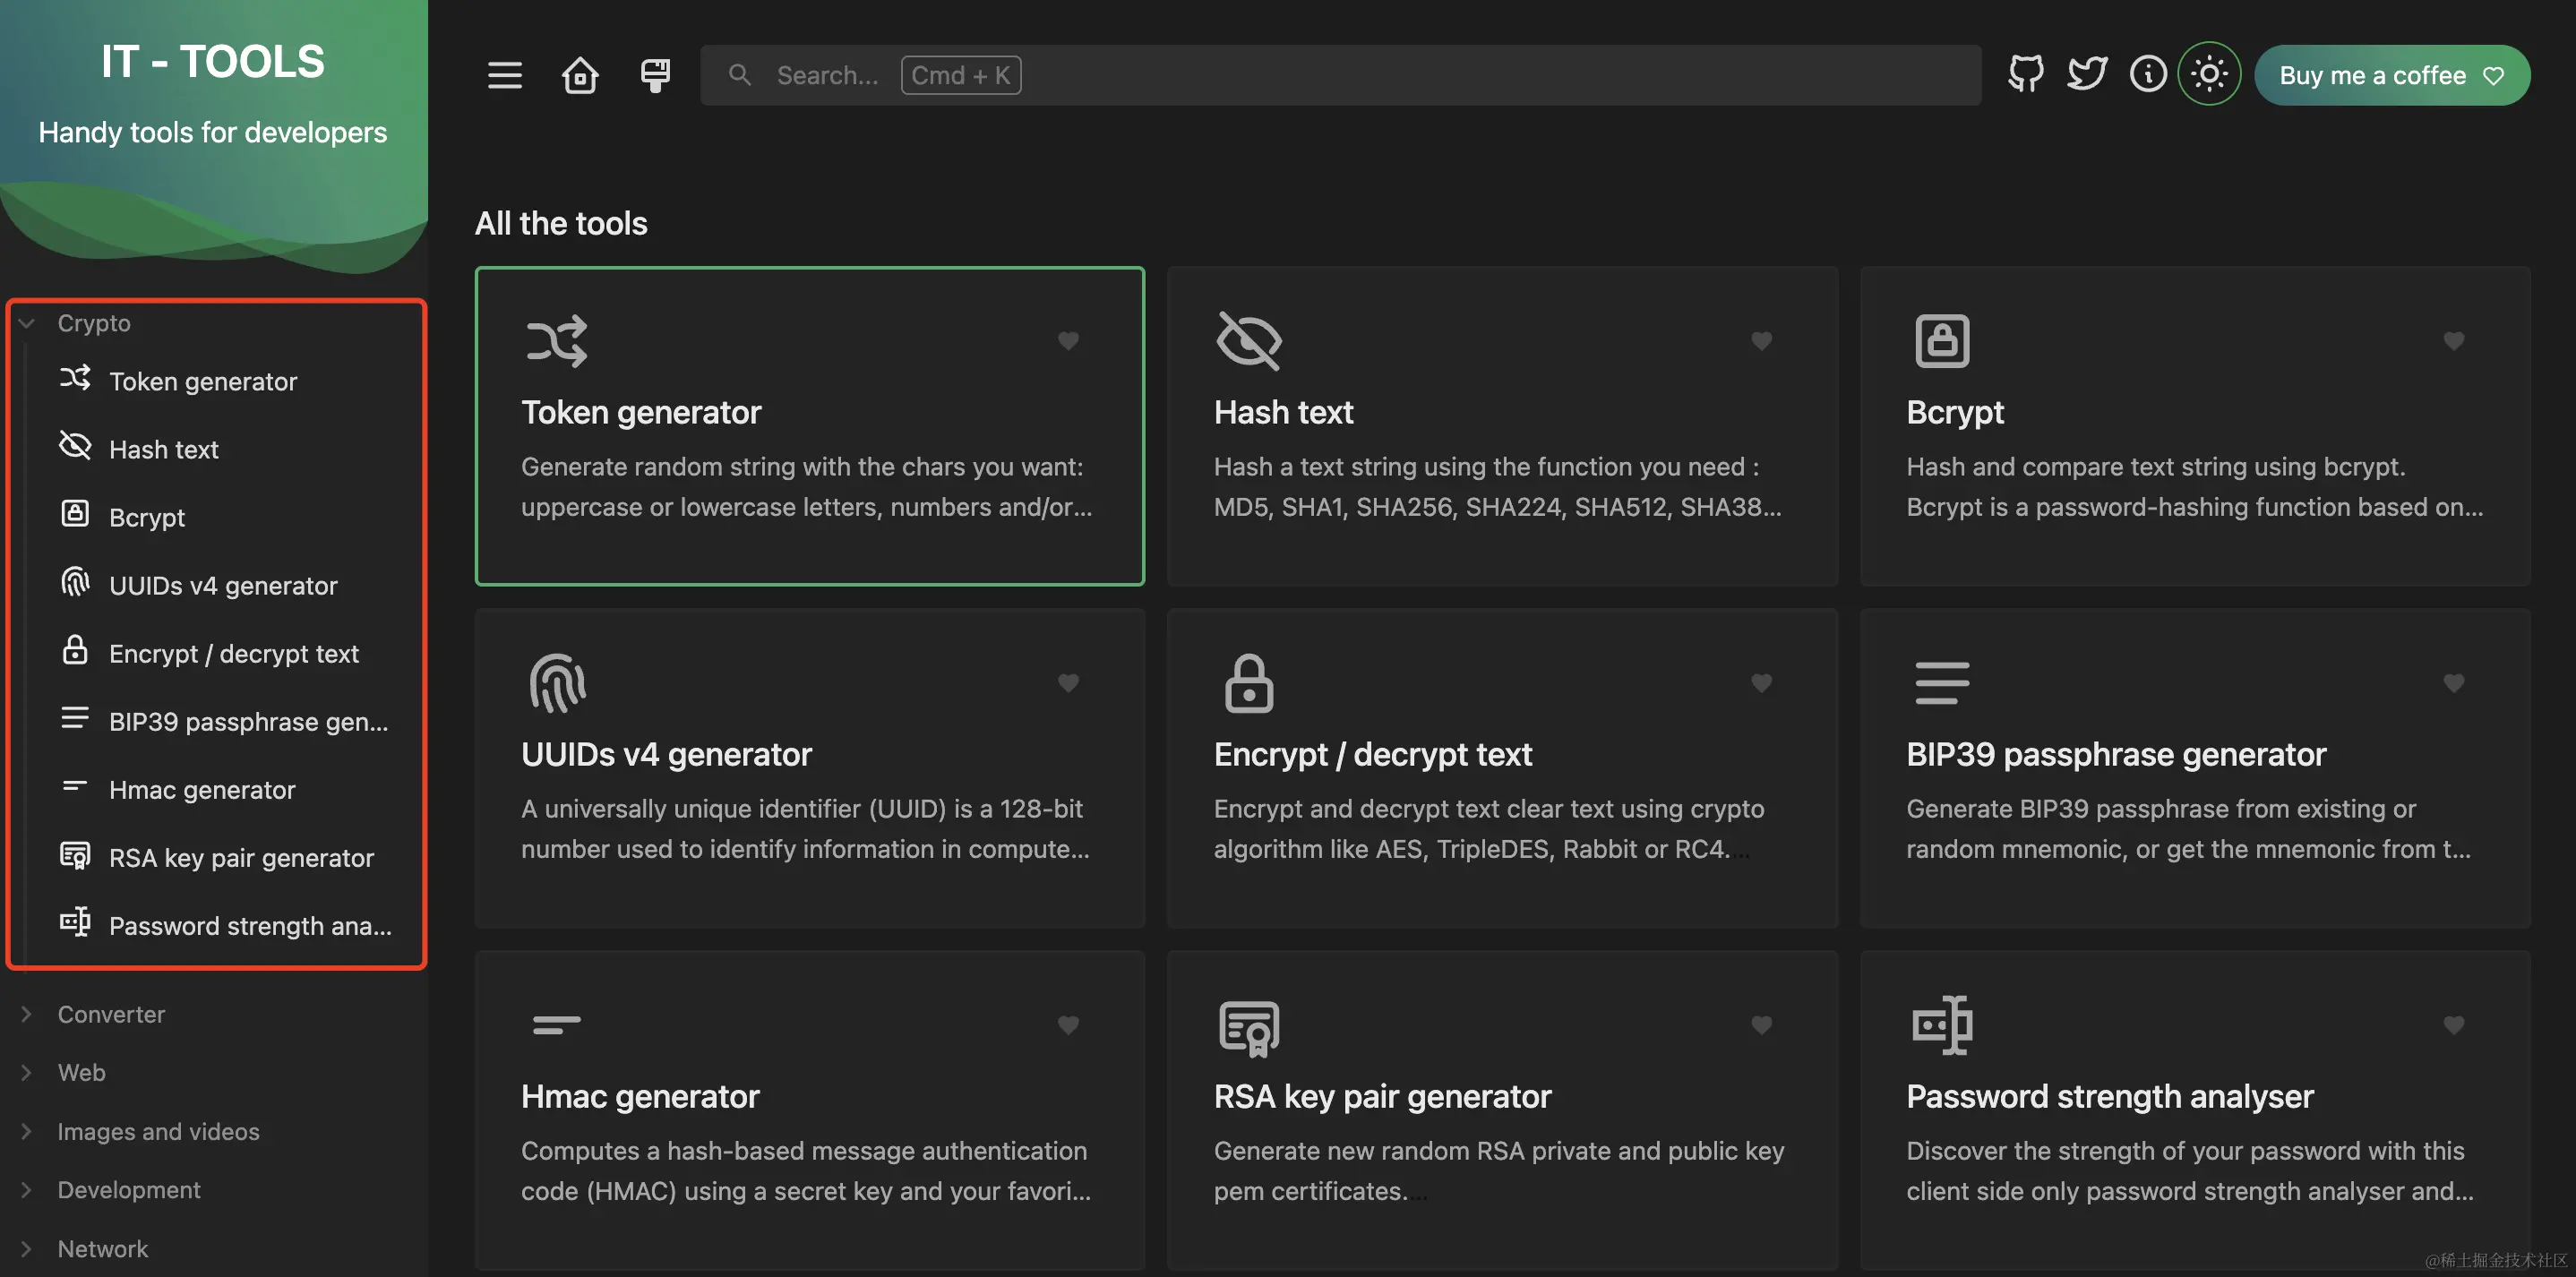
Task: Click the fingerprint icon on UUIDs card
Action: coord(557,683)
